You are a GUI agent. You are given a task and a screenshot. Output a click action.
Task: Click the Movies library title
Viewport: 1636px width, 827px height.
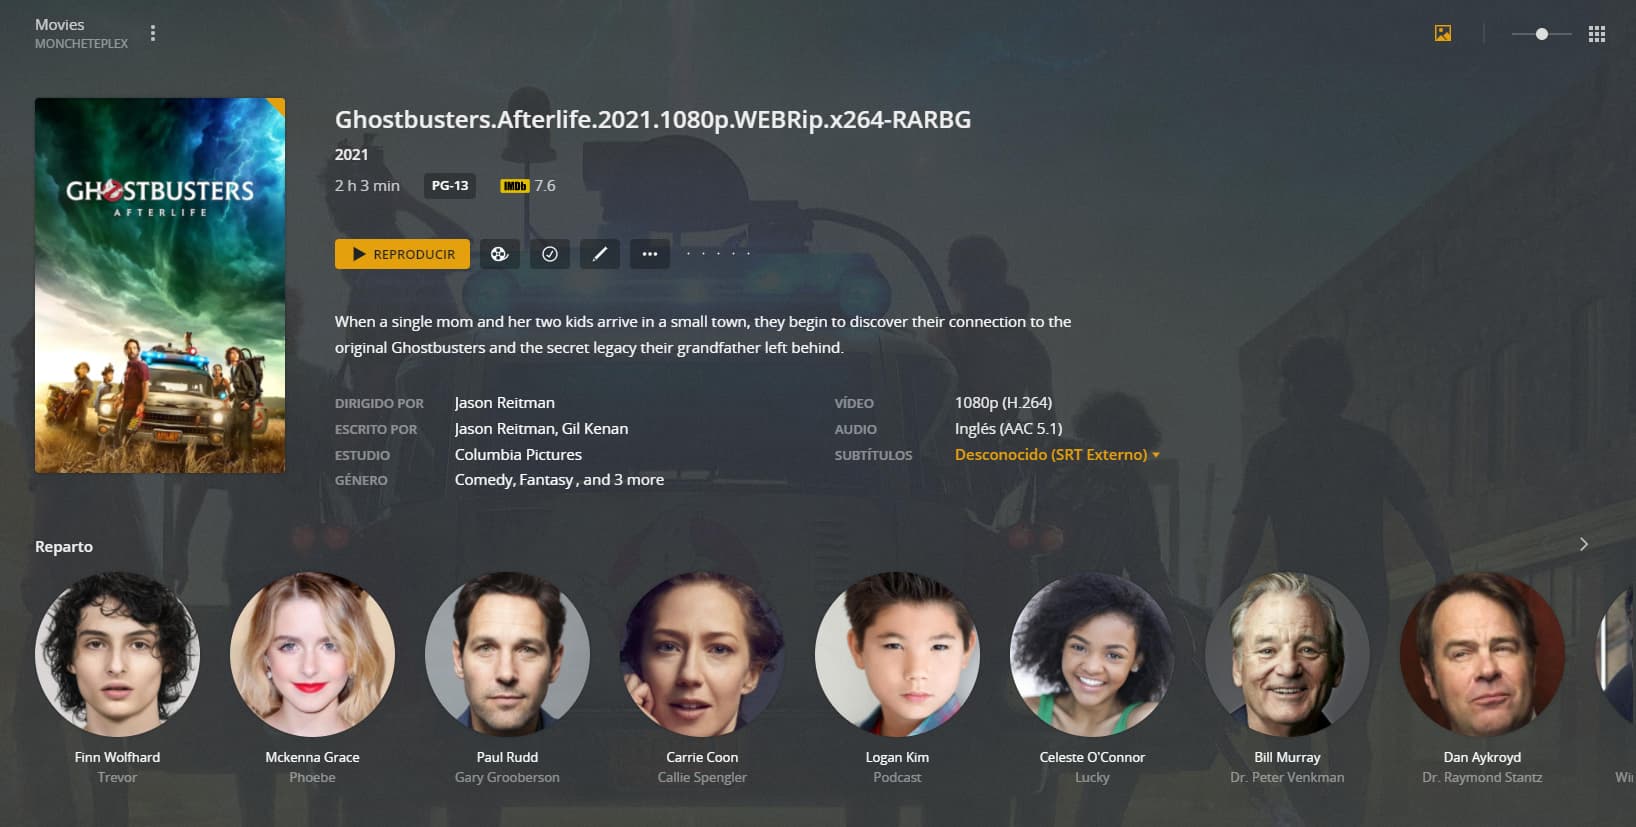pyautogui.click(x=60, y=24)
